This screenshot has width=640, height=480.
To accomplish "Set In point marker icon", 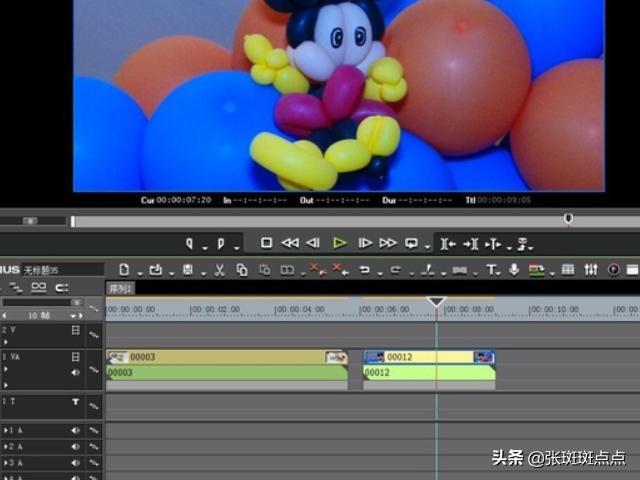I will (189, 243).
